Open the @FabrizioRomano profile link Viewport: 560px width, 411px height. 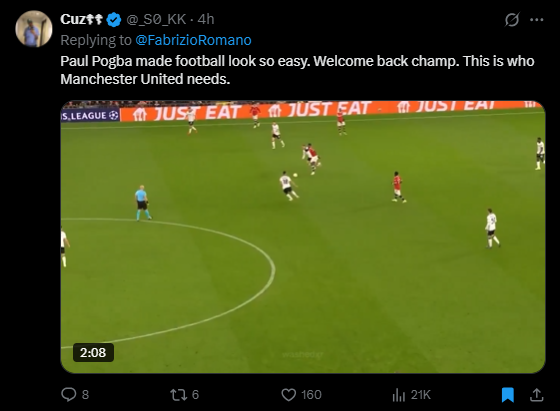click(193, 40)
